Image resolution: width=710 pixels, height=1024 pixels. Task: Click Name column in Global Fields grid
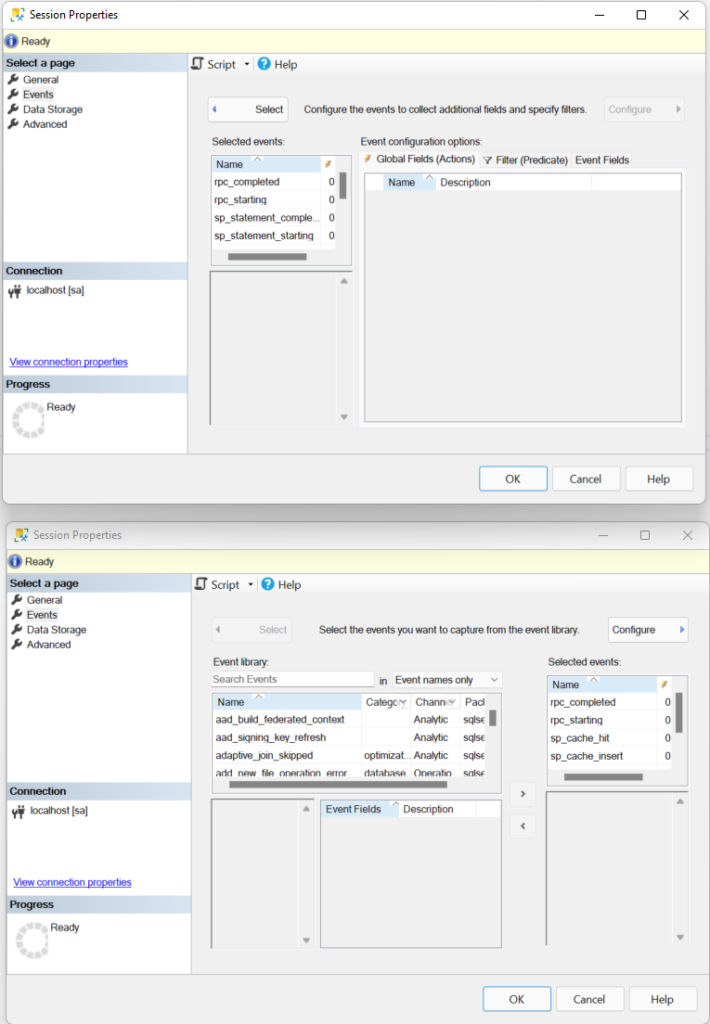409,182
